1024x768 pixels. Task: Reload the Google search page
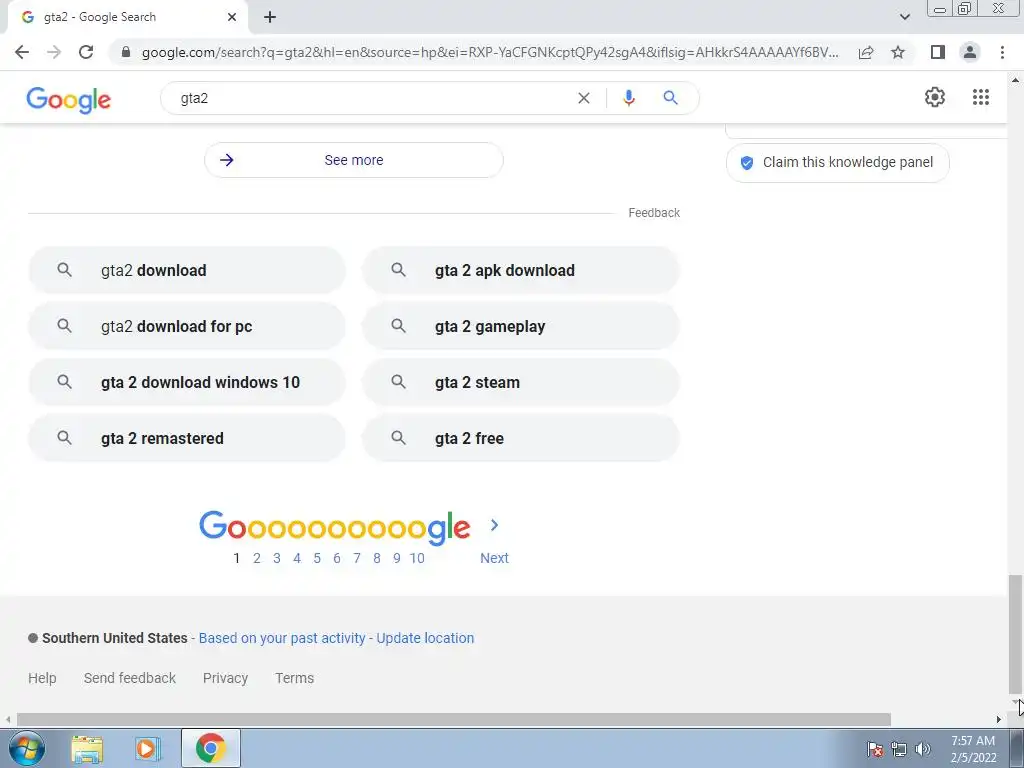coord(86,52)
